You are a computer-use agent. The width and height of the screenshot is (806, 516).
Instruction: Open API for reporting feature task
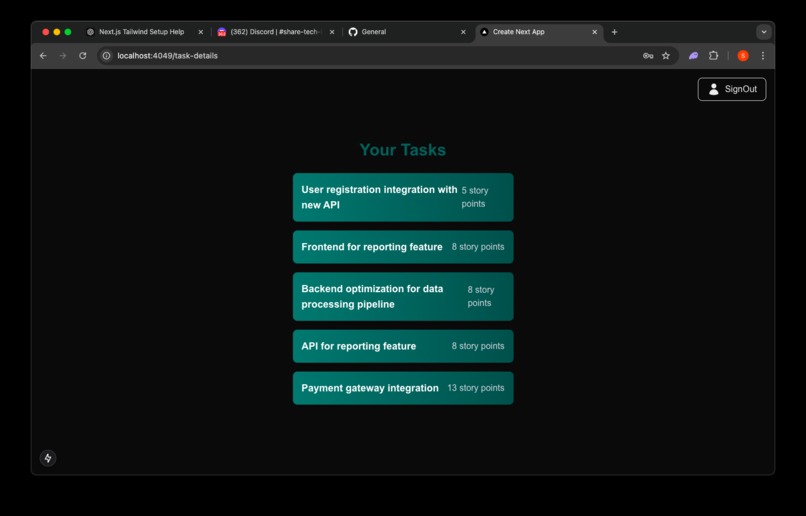[403, 346]
